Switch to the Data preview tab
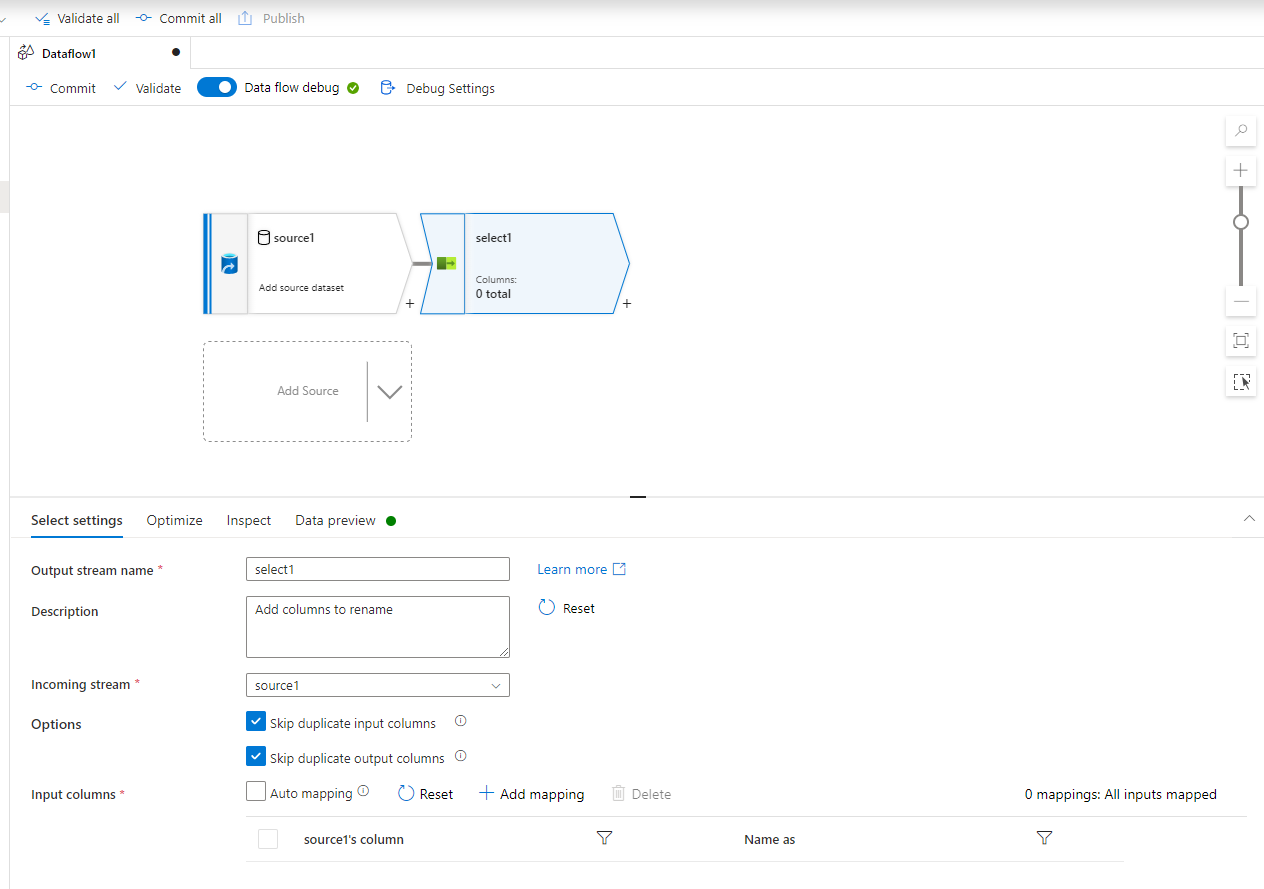1264x889 pixels. pos(335,520)
